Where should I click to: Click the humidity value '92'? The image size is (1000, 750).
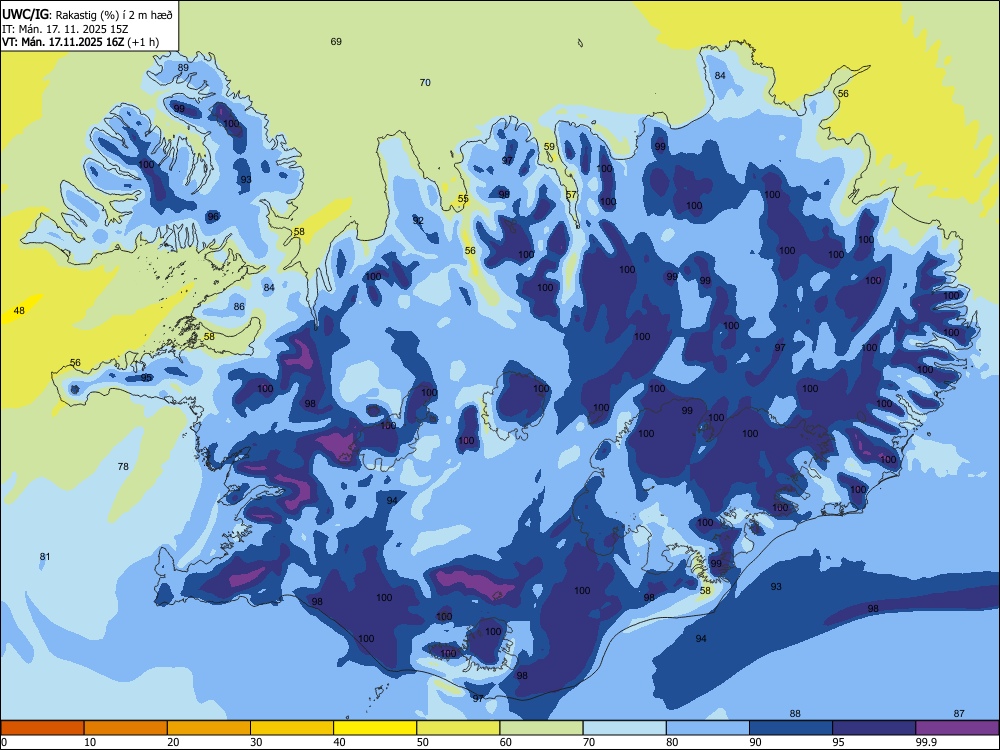coord(418,221)
